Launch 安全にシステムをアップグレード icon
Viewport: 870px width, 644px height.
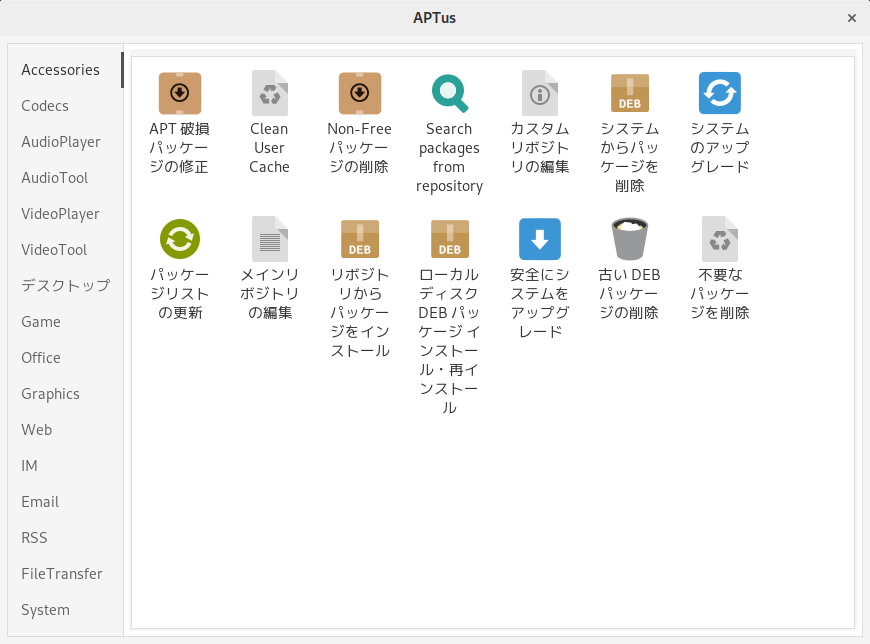click(540, 239)
